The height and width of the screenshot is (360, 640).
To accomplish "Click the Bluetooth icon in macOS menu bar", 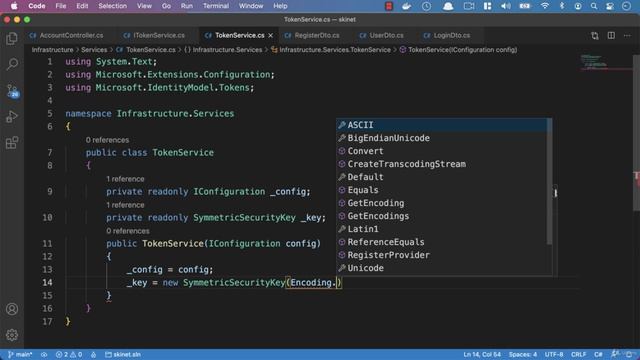I will tap(562, 6).
